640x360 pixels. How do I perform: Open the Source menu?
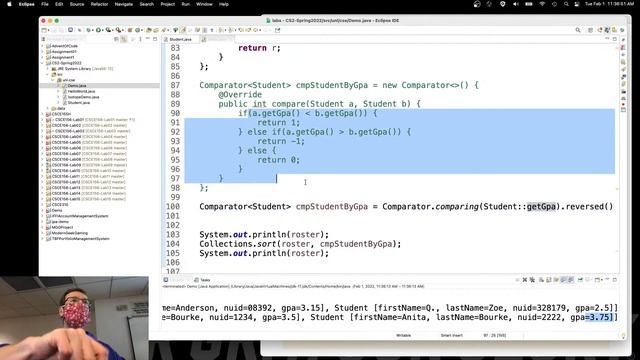(x=77, y=4)
